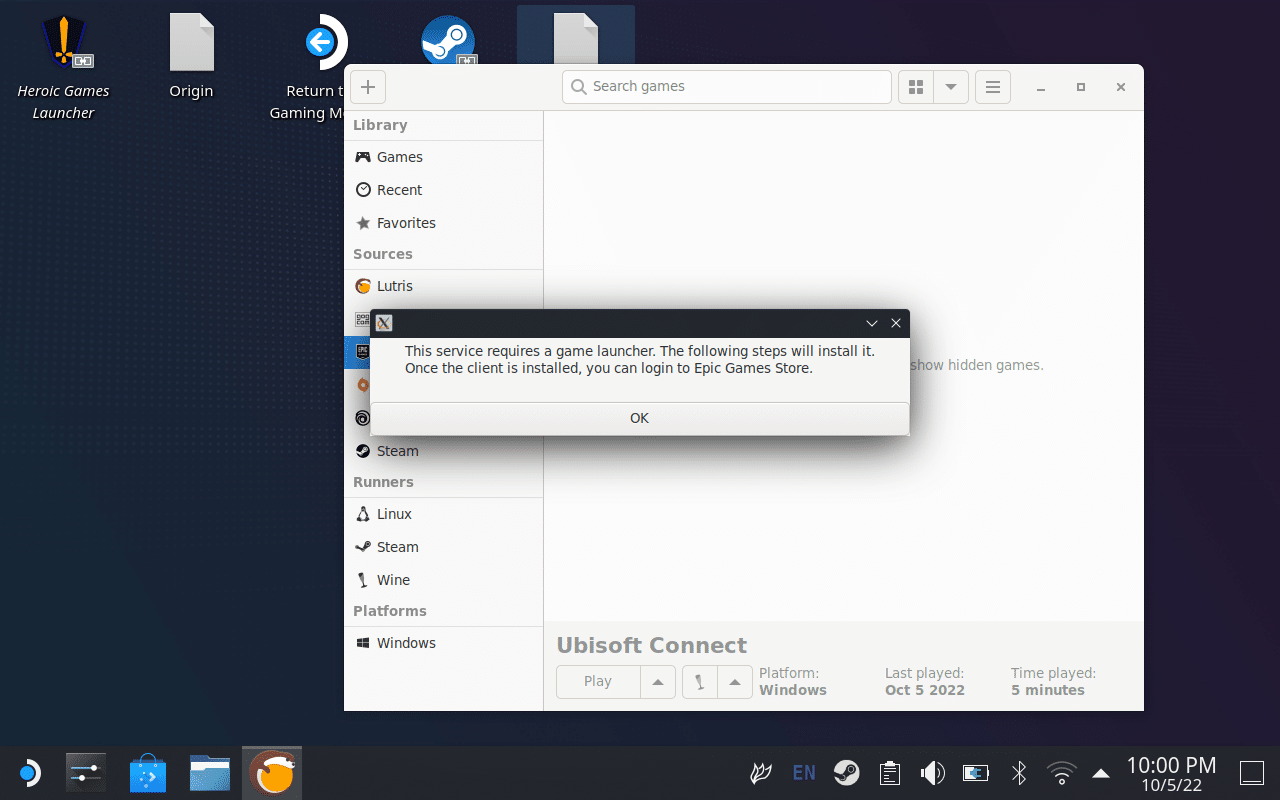Select the Linux runner
Image resolution: width=1280 pixels, height=800 pixels.
444,514
